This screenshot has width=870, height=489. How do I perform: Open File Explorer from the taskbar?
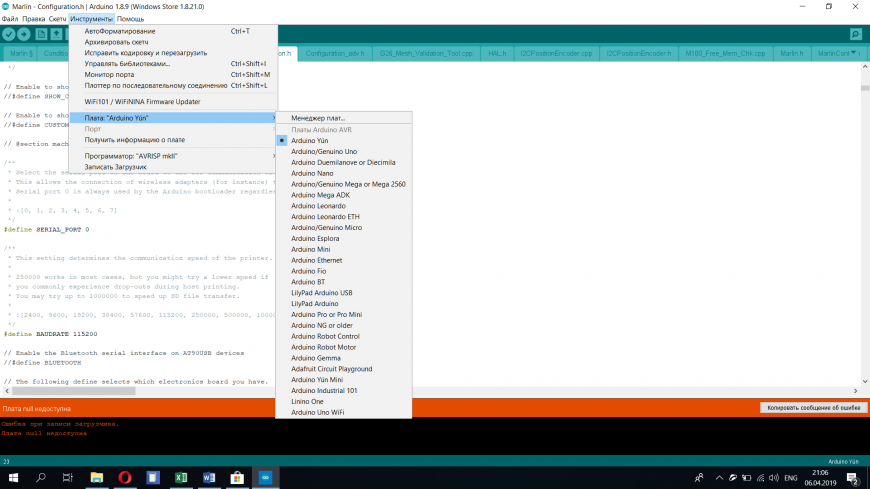(x=97, y=478)
